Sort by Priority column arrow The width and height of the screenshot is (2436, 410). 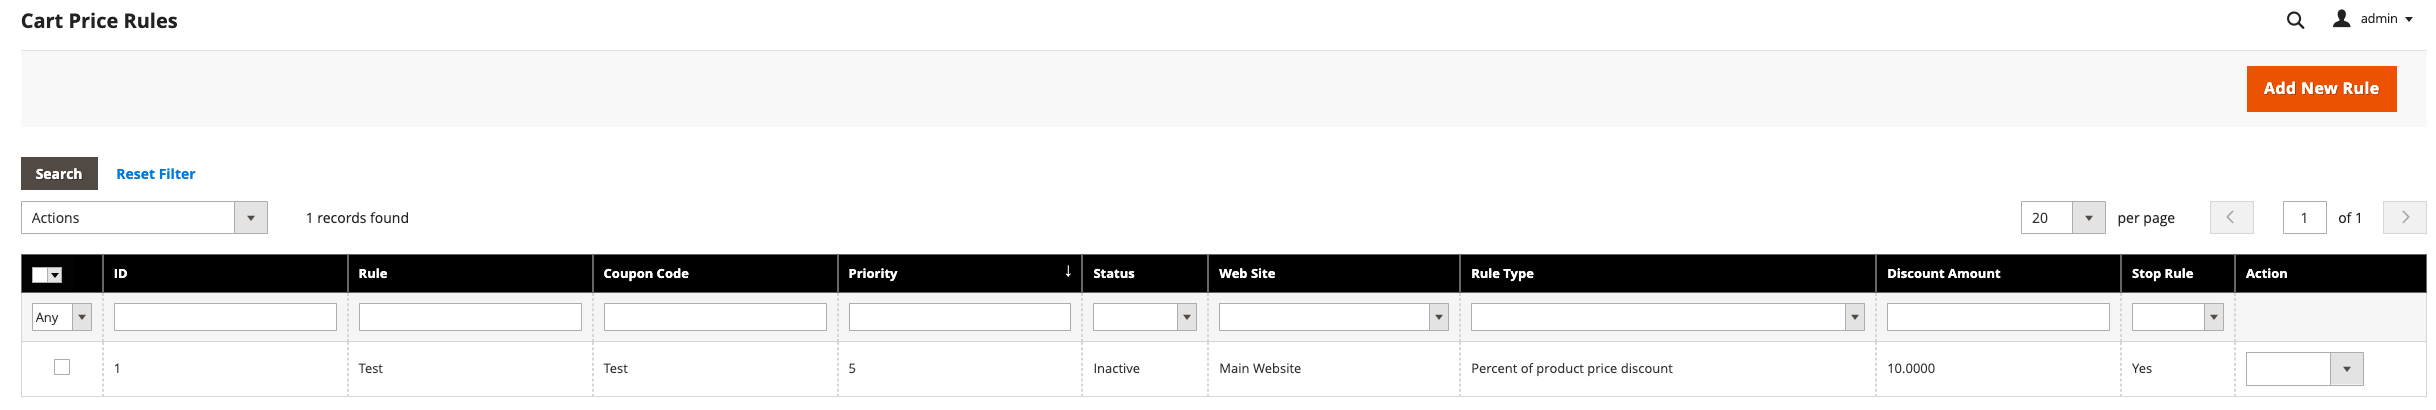coord(1067,272)
